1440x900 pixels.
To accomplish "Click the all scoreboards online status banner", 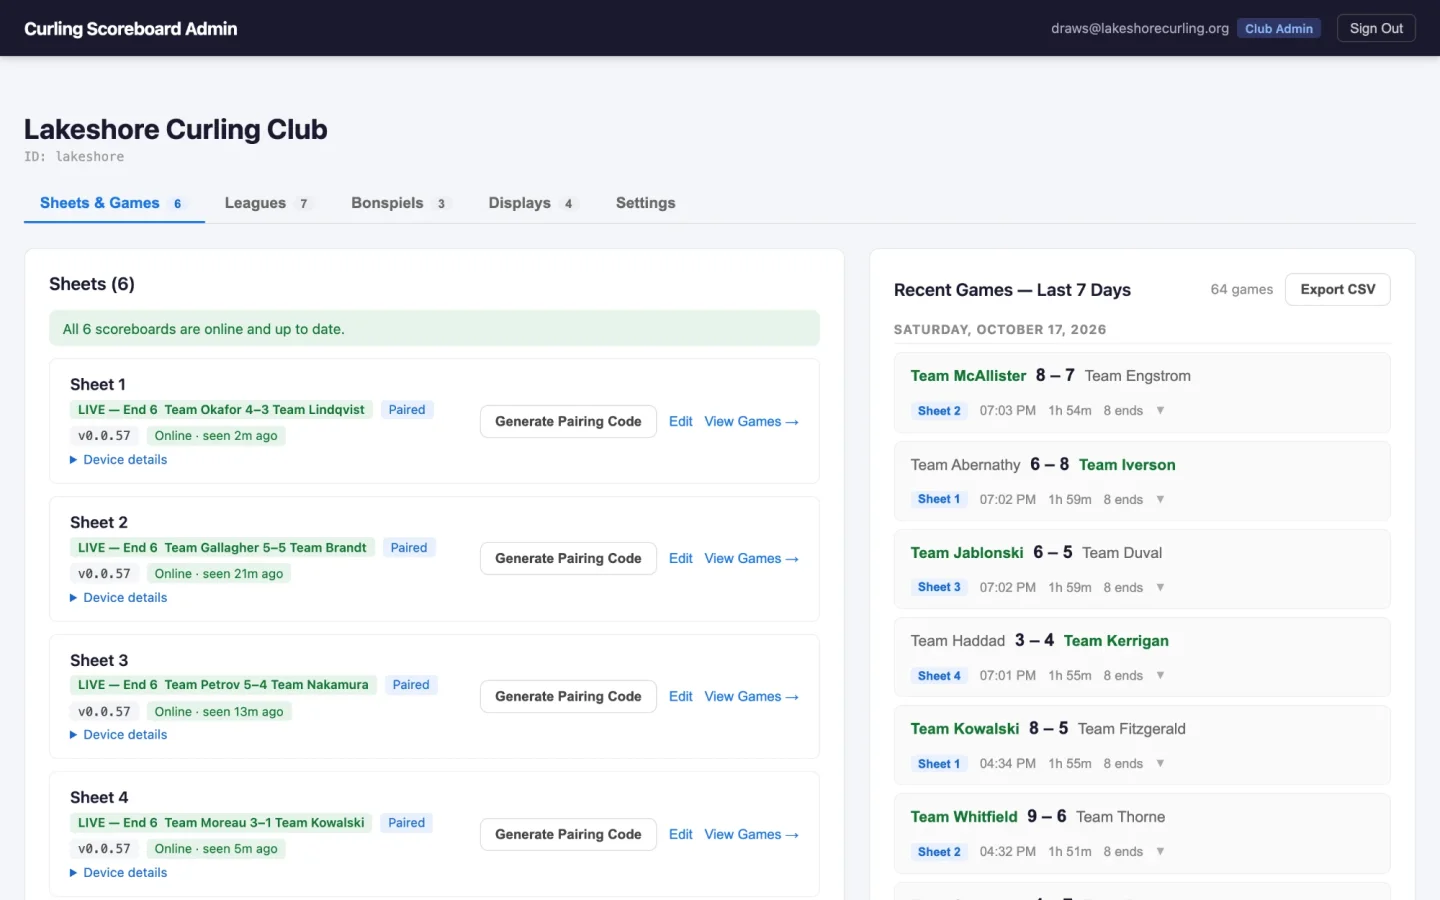I will 434,329.
